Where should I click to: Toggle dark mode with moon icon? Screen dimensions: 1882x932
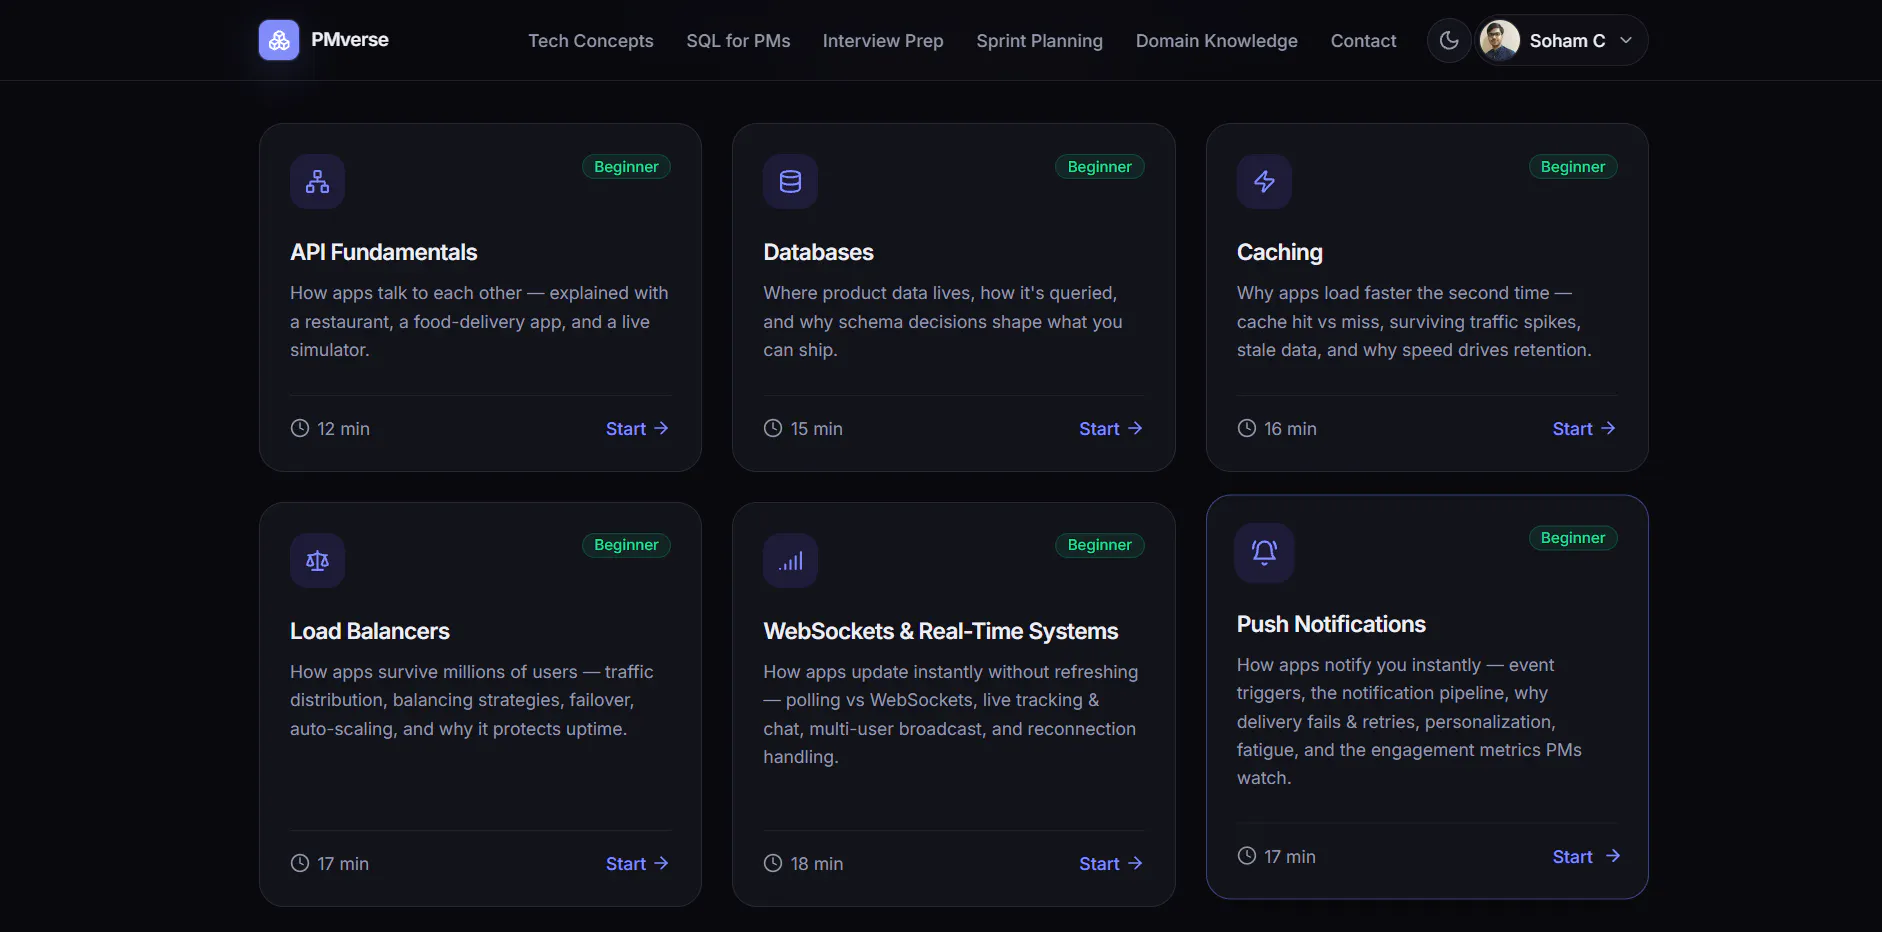pos(1449,41)
